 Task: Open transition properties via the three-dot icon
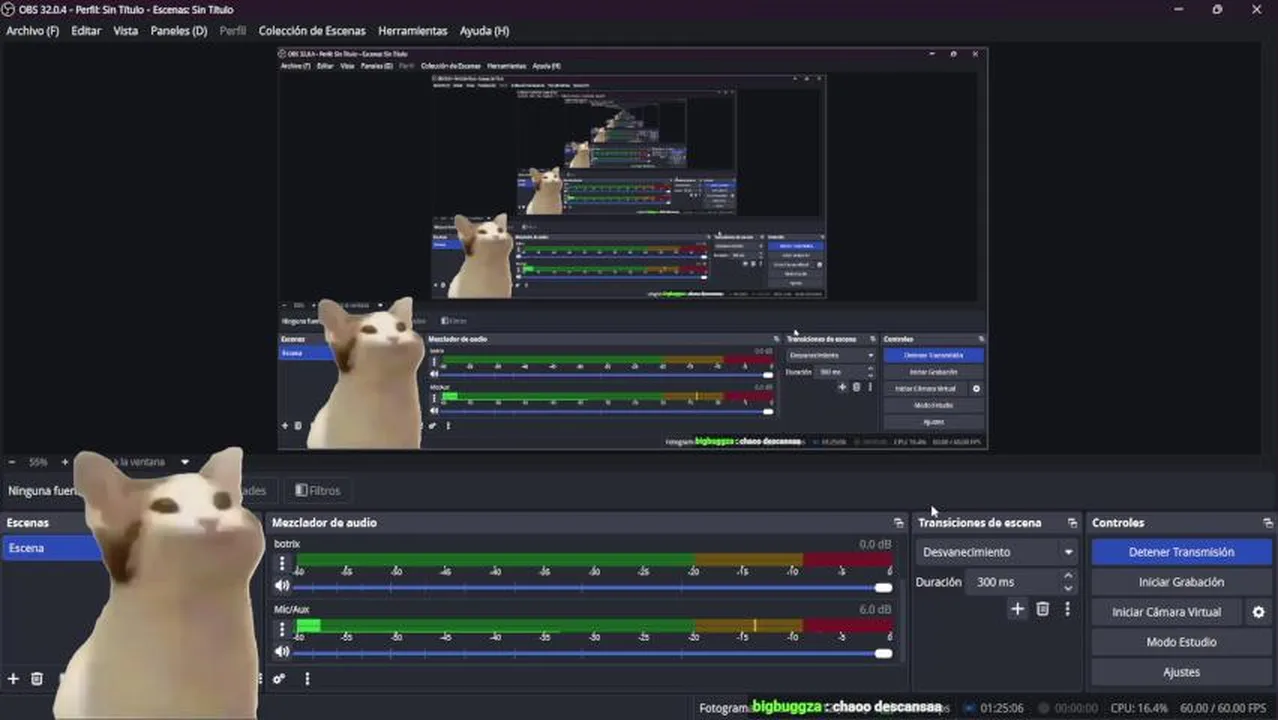click(1067, 609)
